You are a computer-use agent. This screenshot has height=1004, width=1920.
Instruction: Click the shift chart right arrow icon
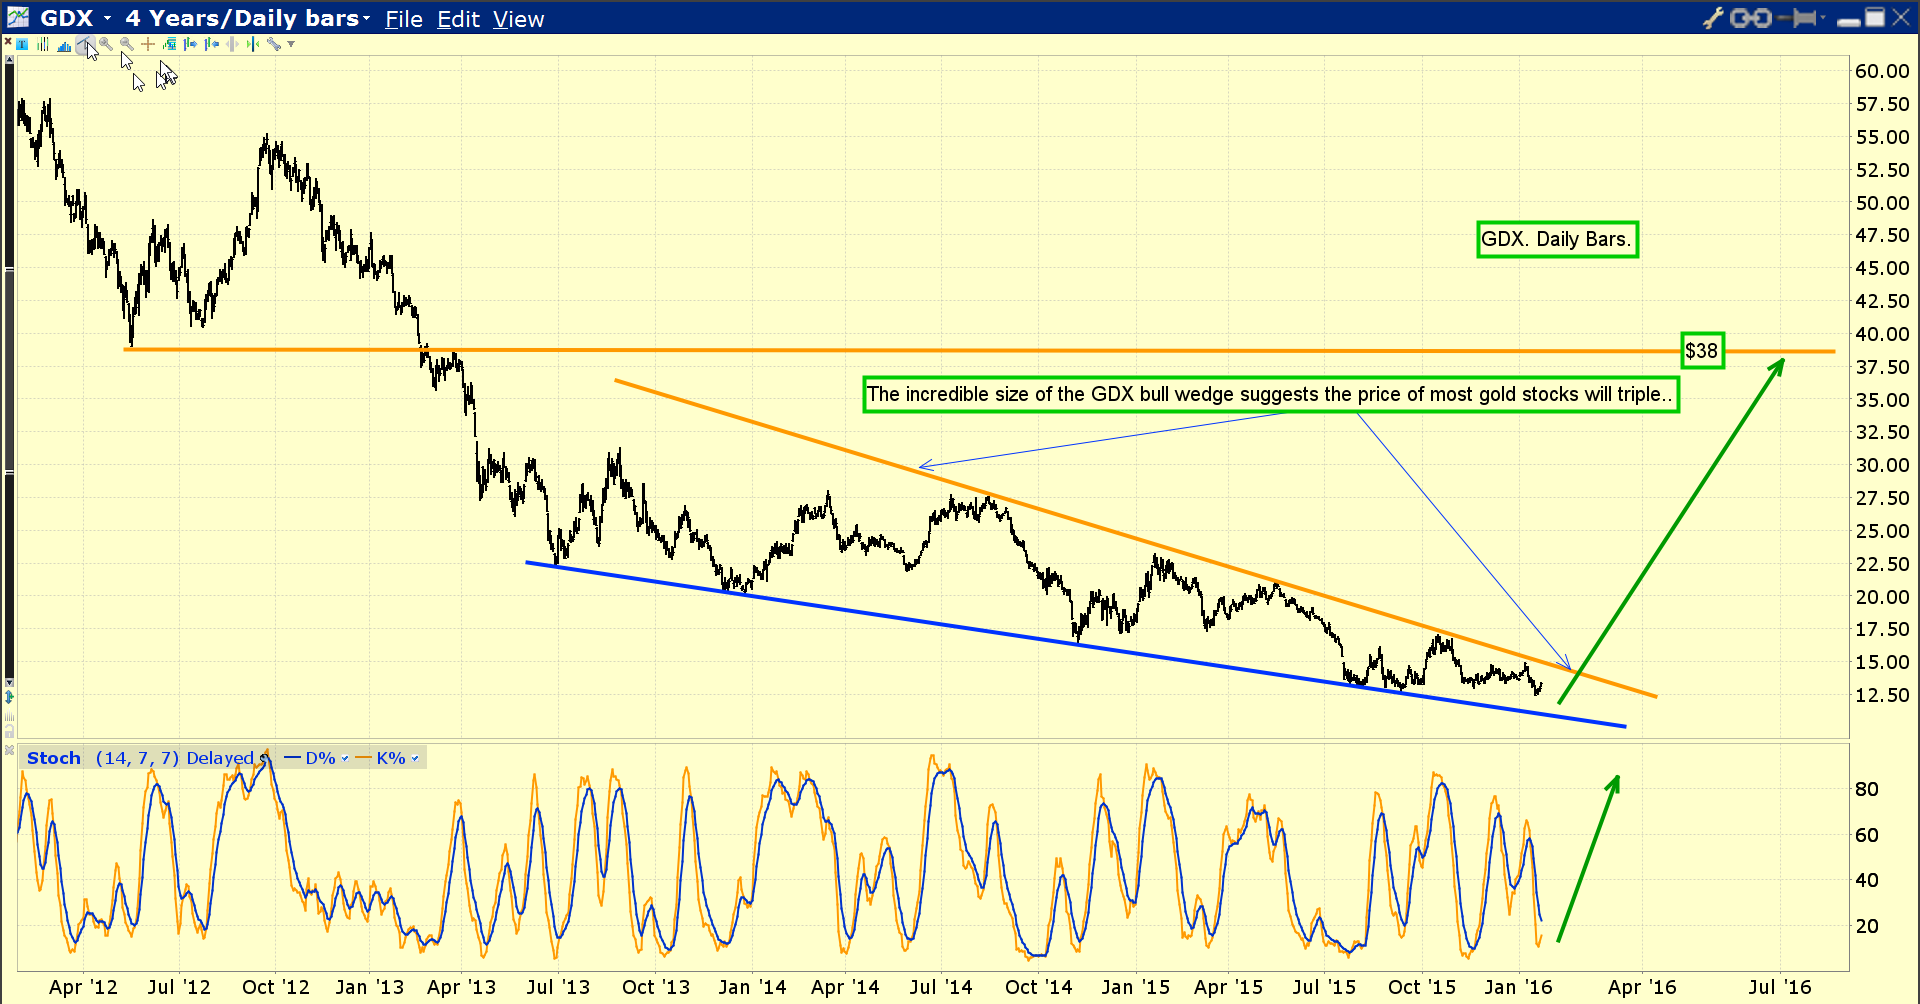tap(190, 44)
